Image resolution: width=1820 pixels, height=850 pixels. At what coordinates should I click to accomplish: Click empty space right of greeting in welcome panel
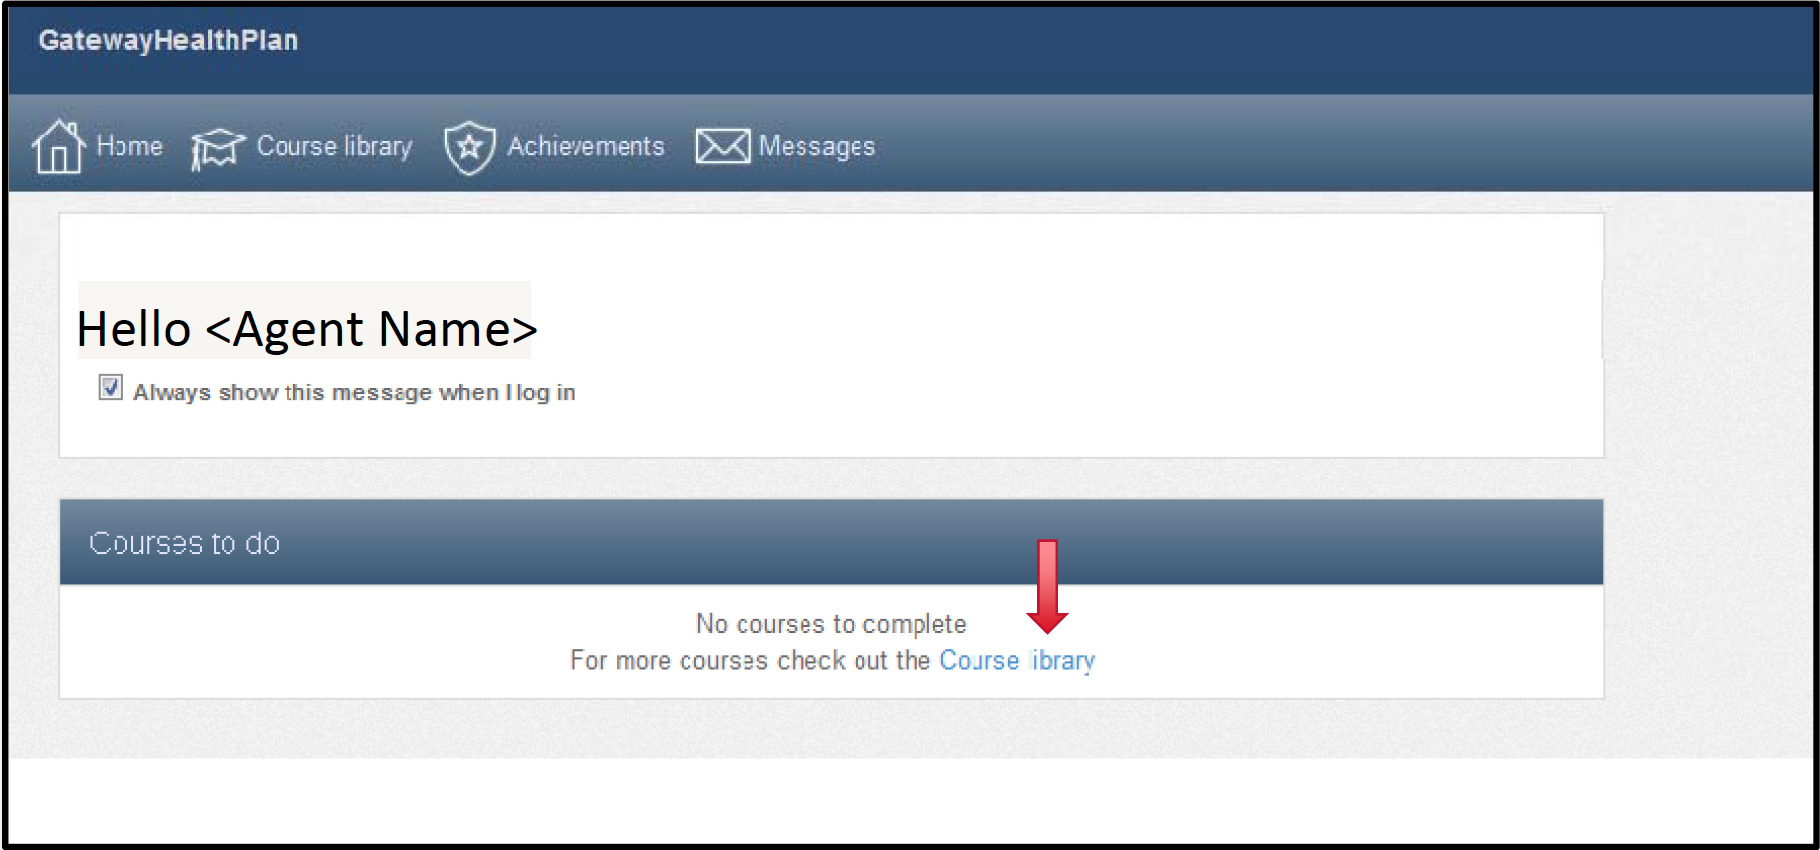1070,330
